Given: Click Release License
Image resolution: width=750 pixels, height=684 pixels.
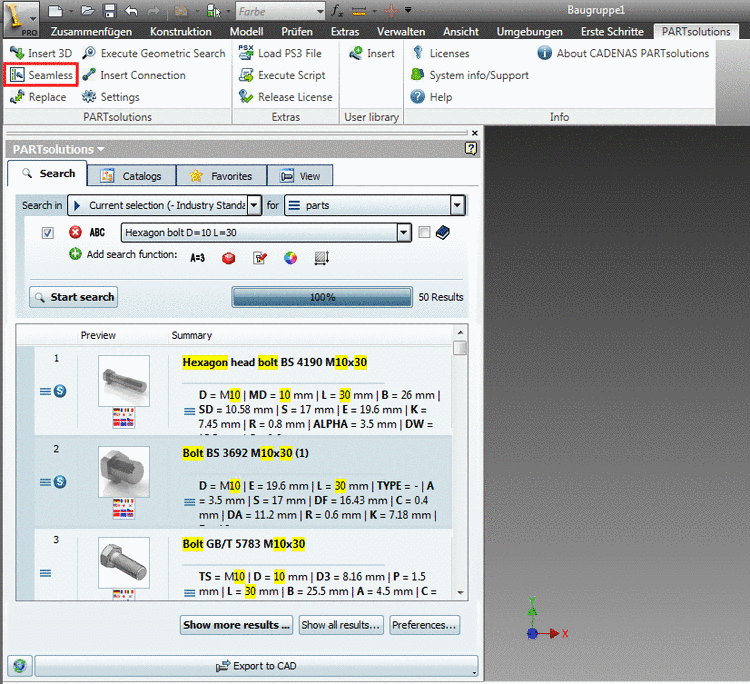Looking at the screenshot, I should 286,97.
